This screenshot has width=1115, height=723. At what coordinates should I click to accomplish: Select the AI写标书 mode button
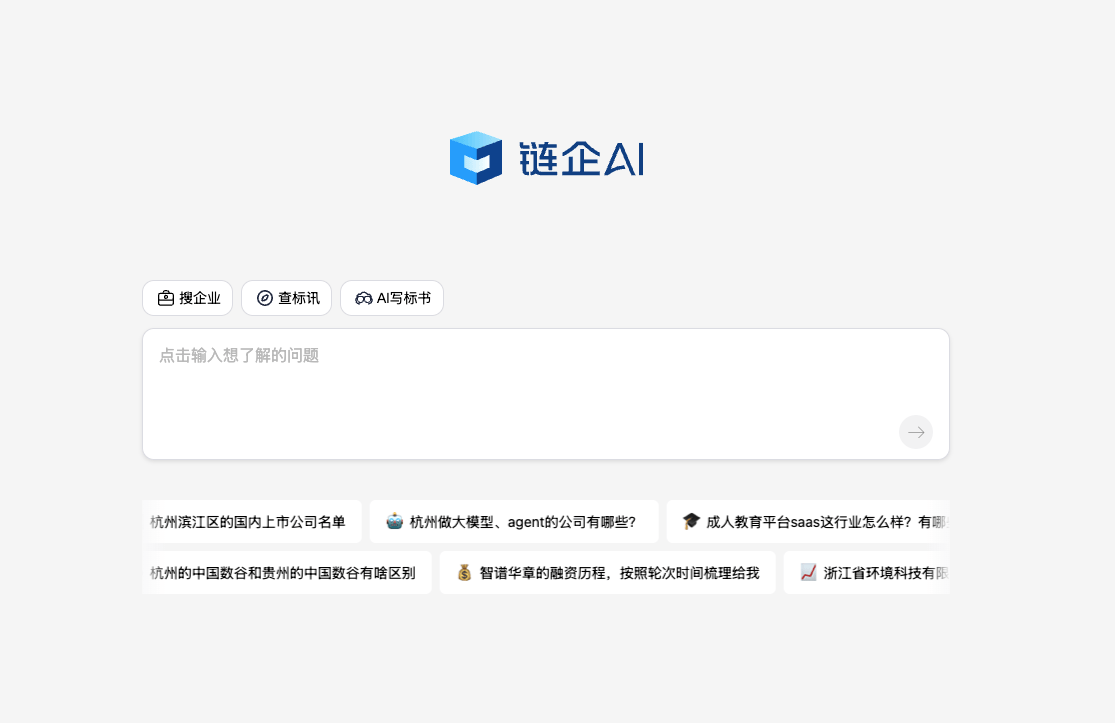coord(392,298)
